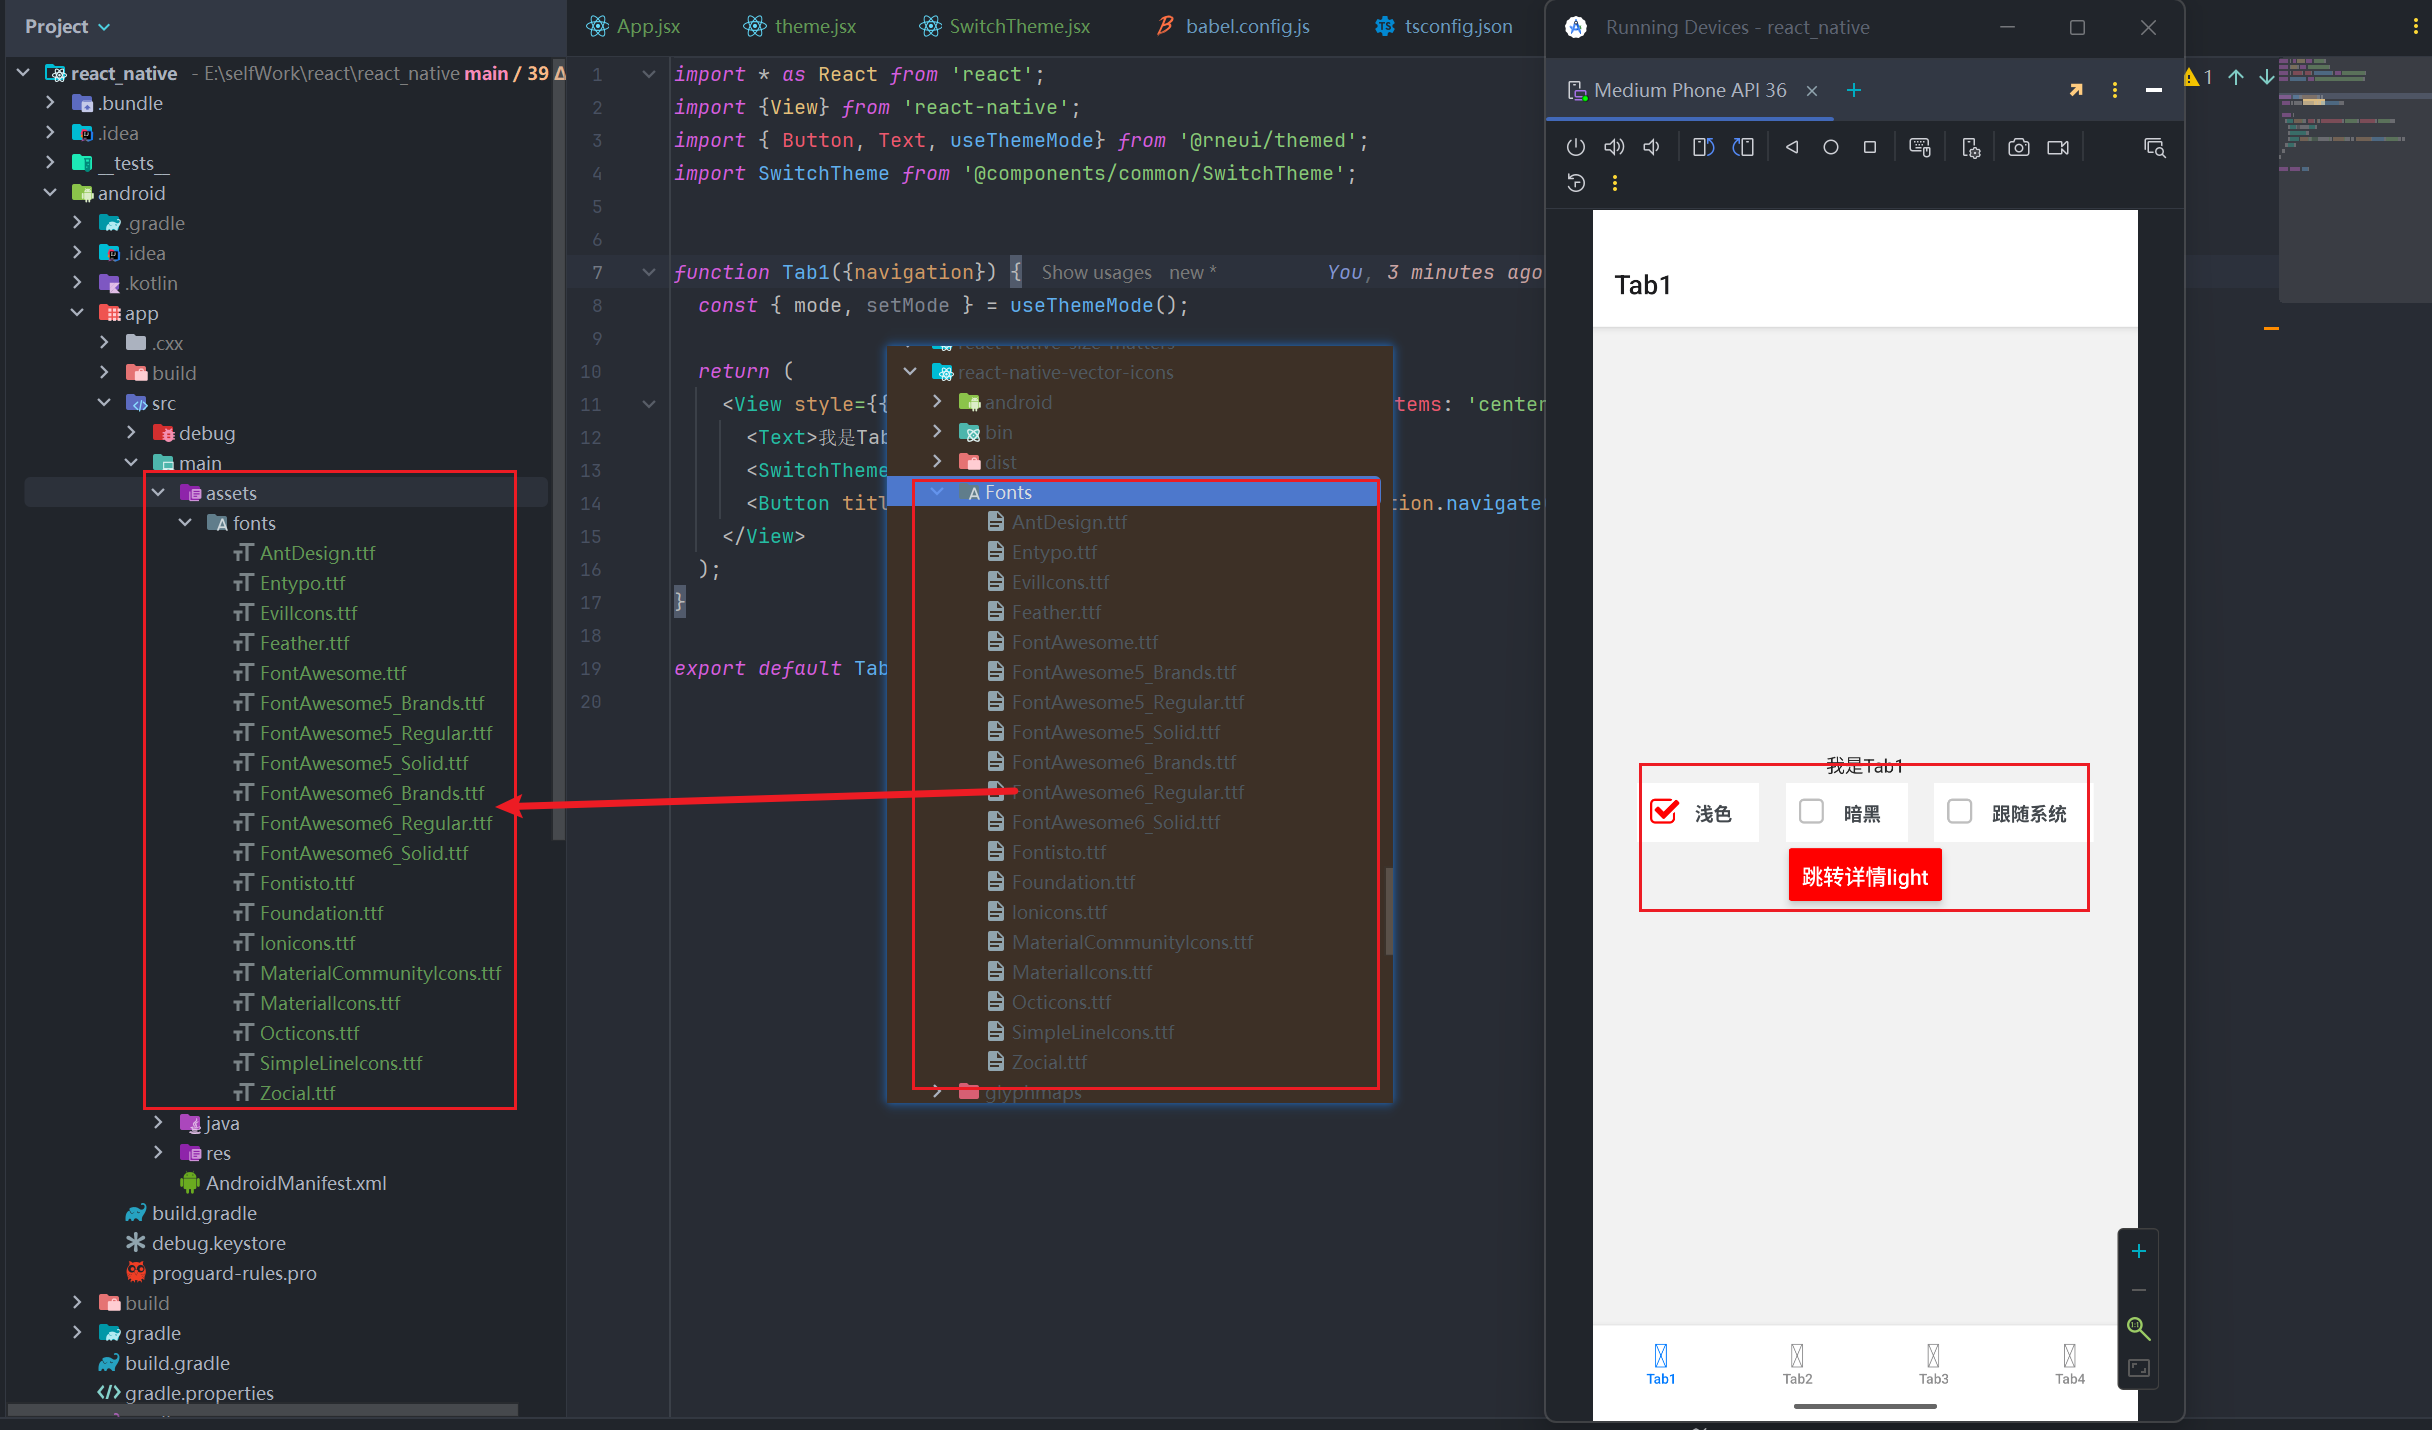This screenshot has width=2432, height=1430.
Task: Switch to the theme.jsx editor tab
Action: (800, 27)
